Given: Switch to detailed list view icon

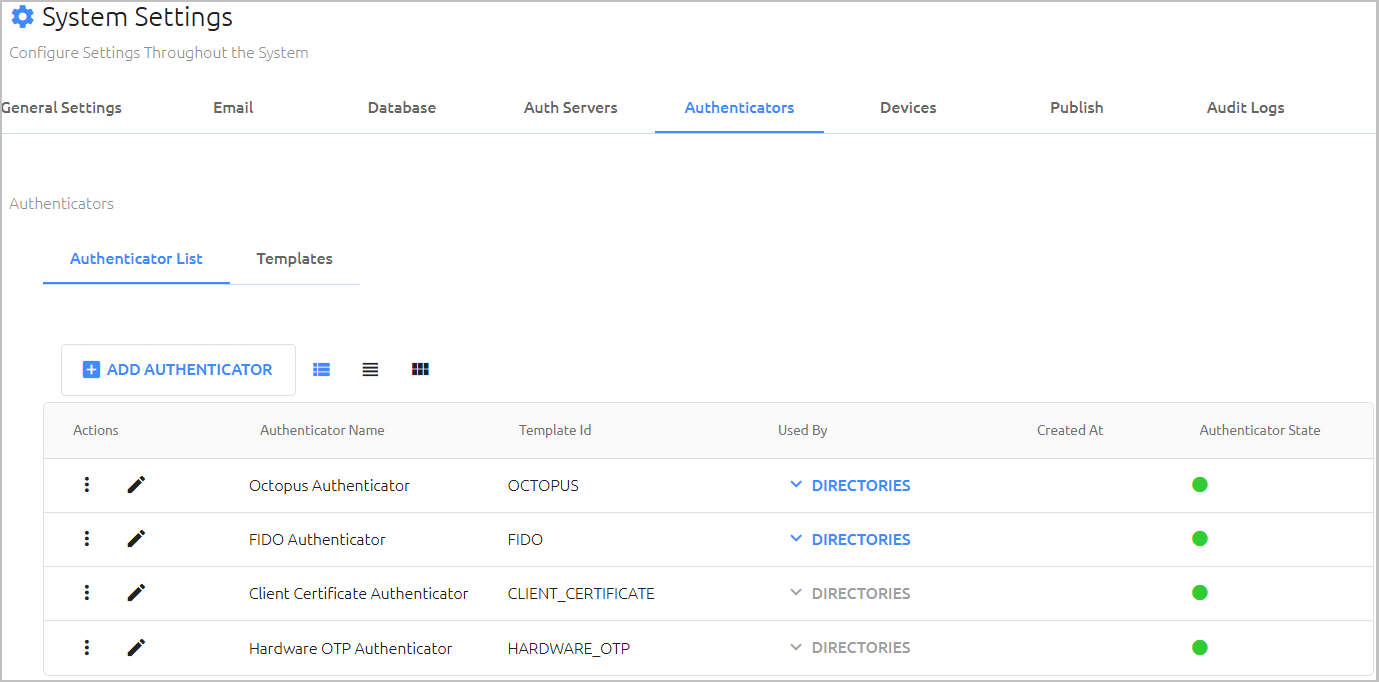Looking at the screenshot, I should (x=321, y=370).
